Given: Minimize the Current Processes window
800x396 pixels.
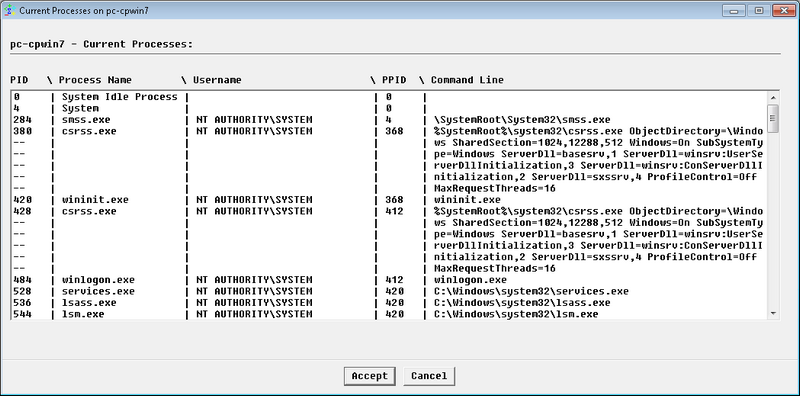Looking at the screenshot, I should pos(734,10).
